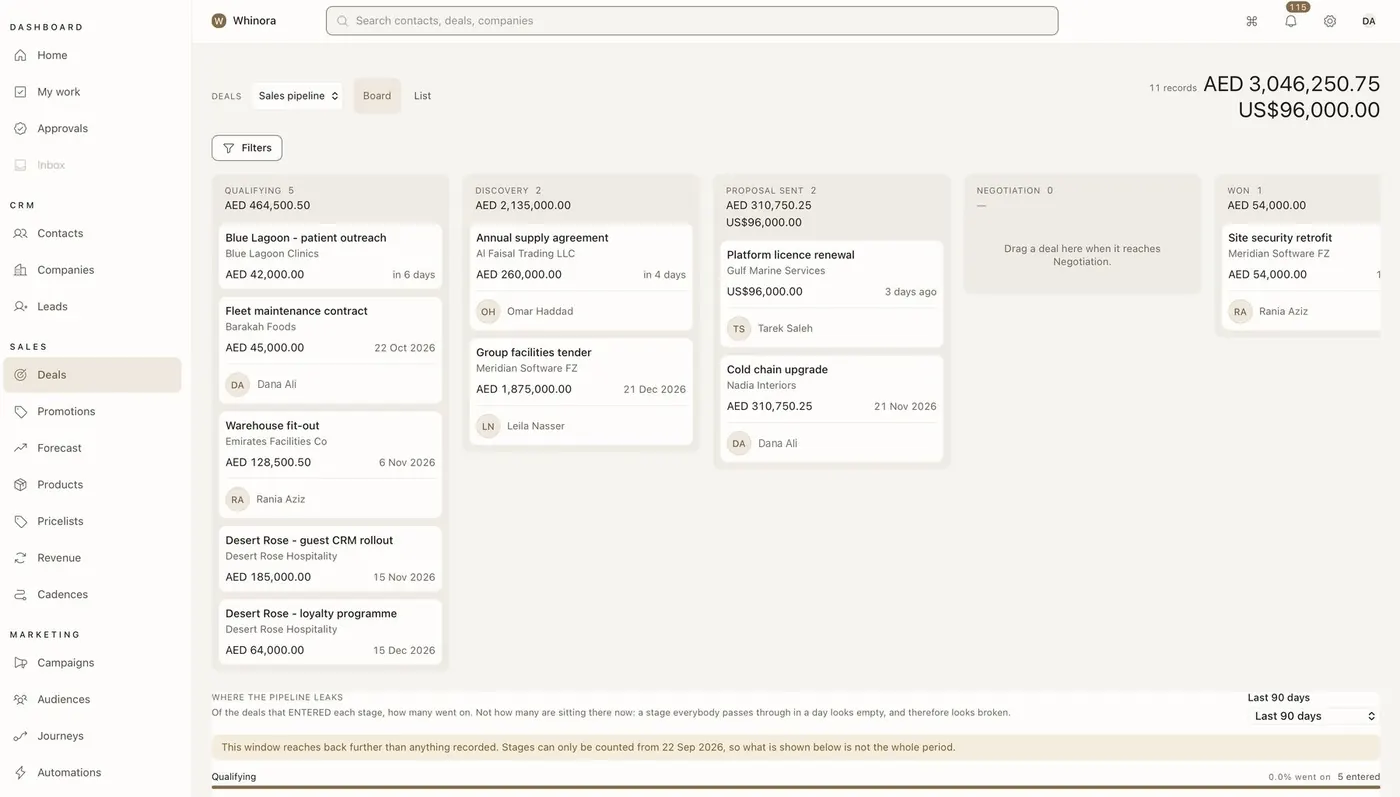Open the command palette shortcut icon

(1251, 21)
